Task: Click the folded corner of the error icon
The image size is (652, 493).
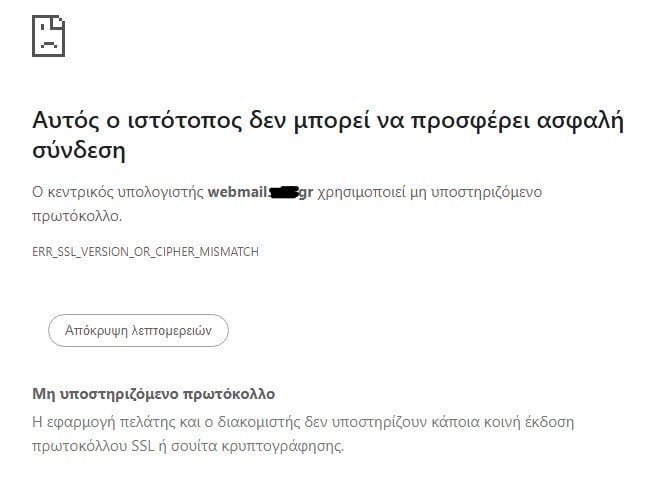Action: 59,21
